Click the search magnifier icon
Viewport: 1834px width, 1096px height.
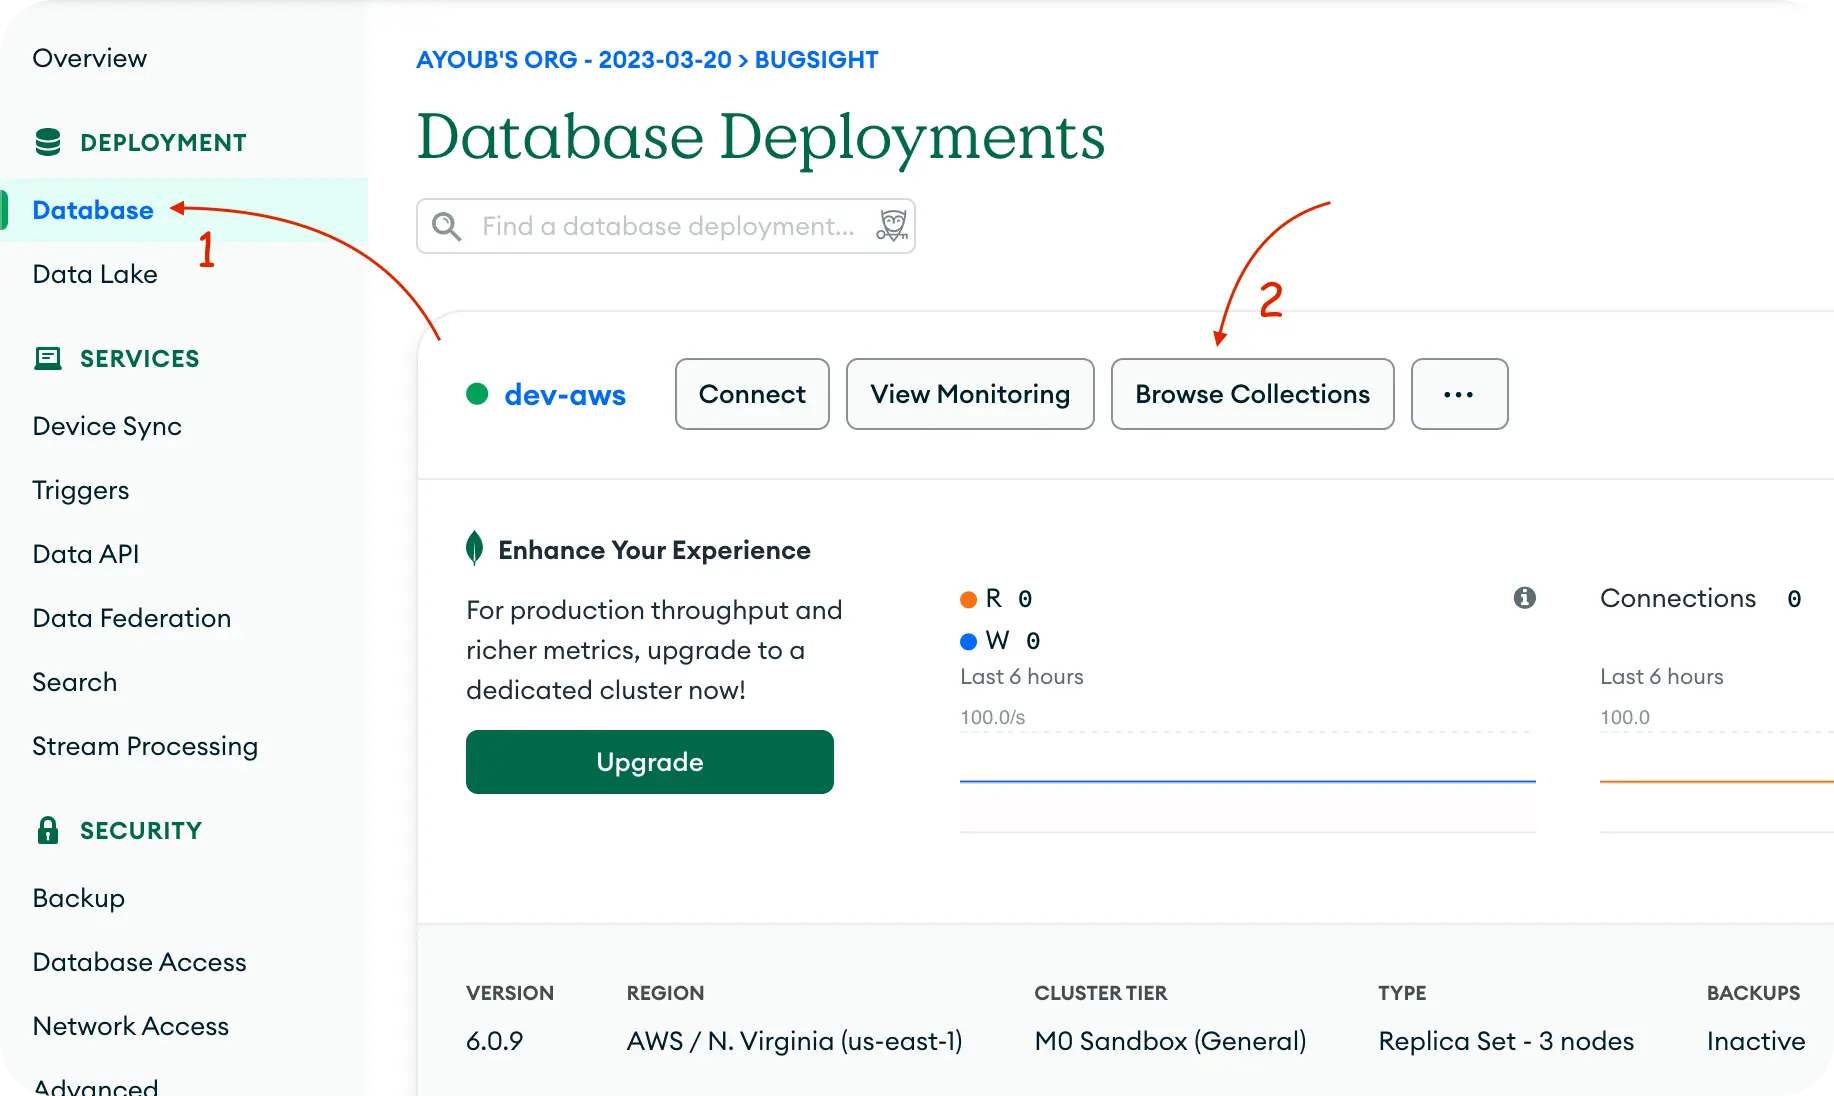point(446,227)
